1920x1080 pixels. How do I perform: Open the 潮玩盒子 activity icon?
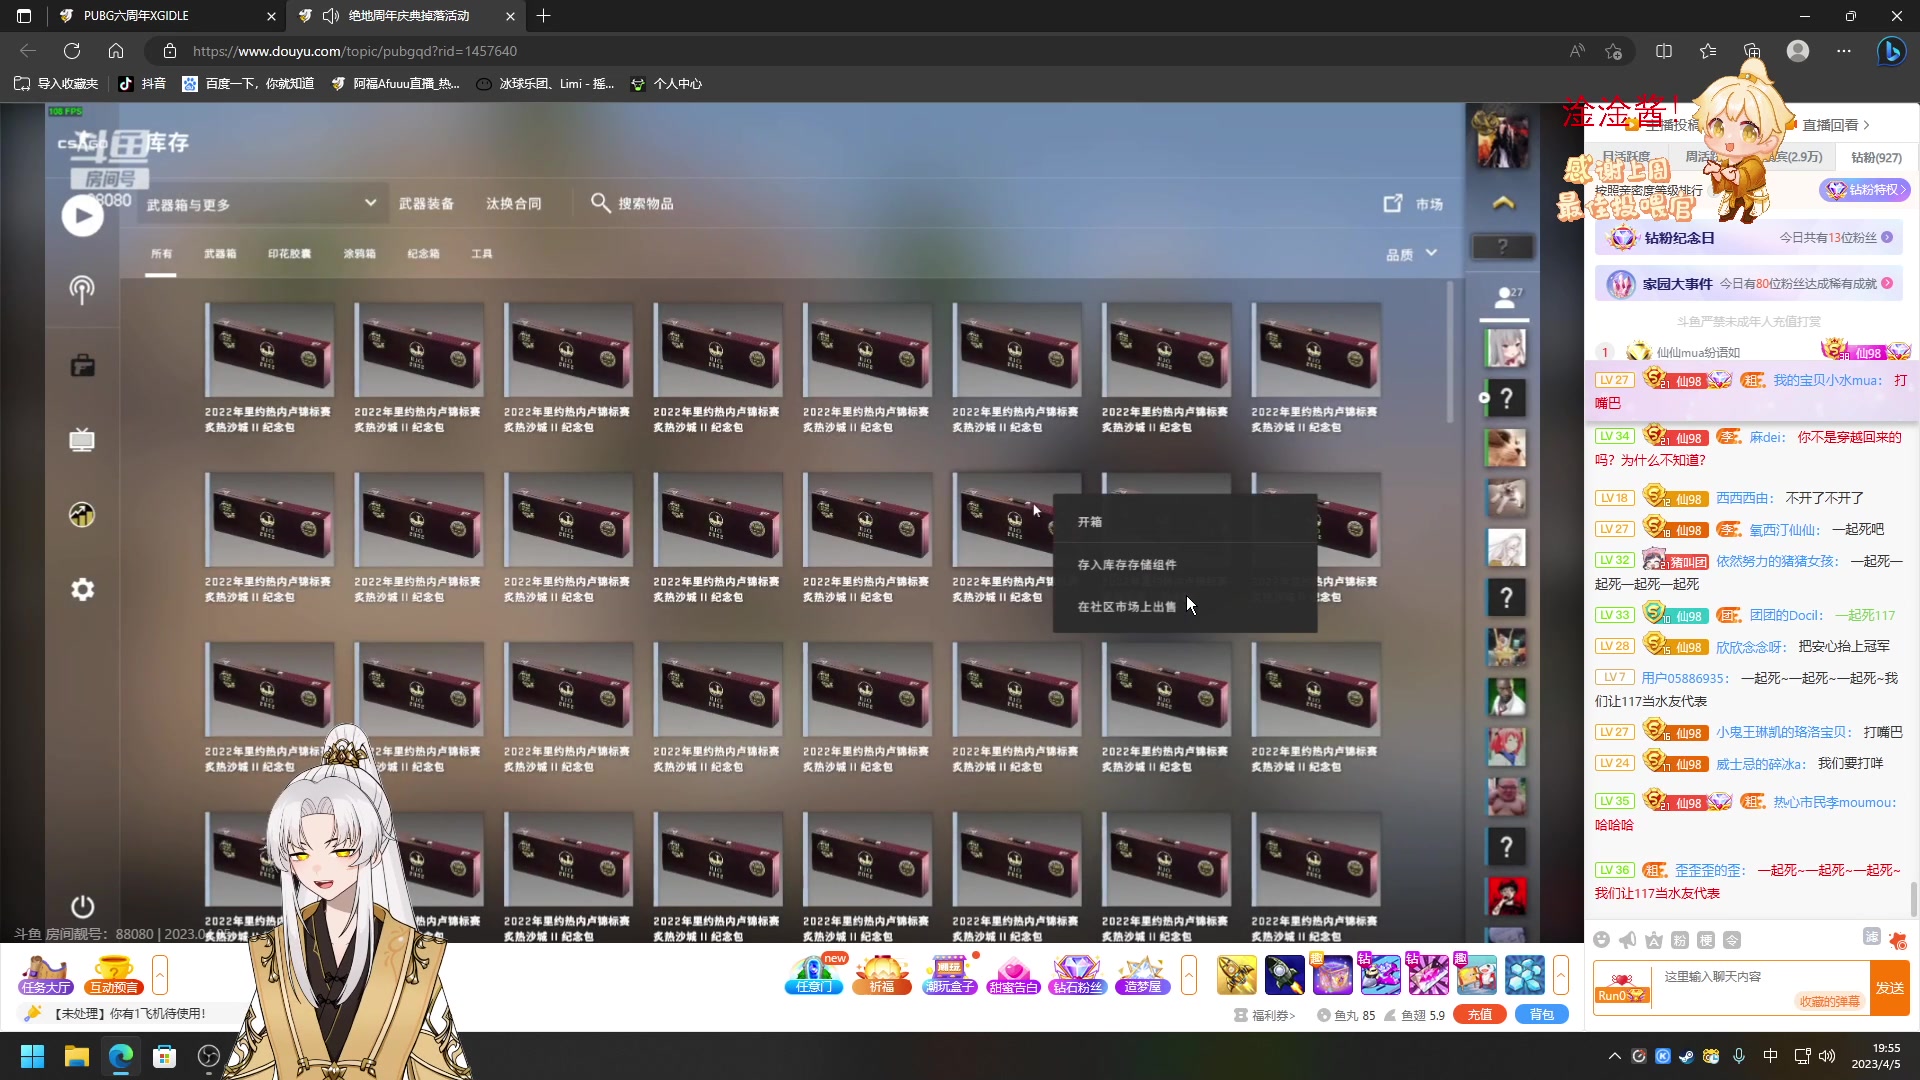[949, 975]
